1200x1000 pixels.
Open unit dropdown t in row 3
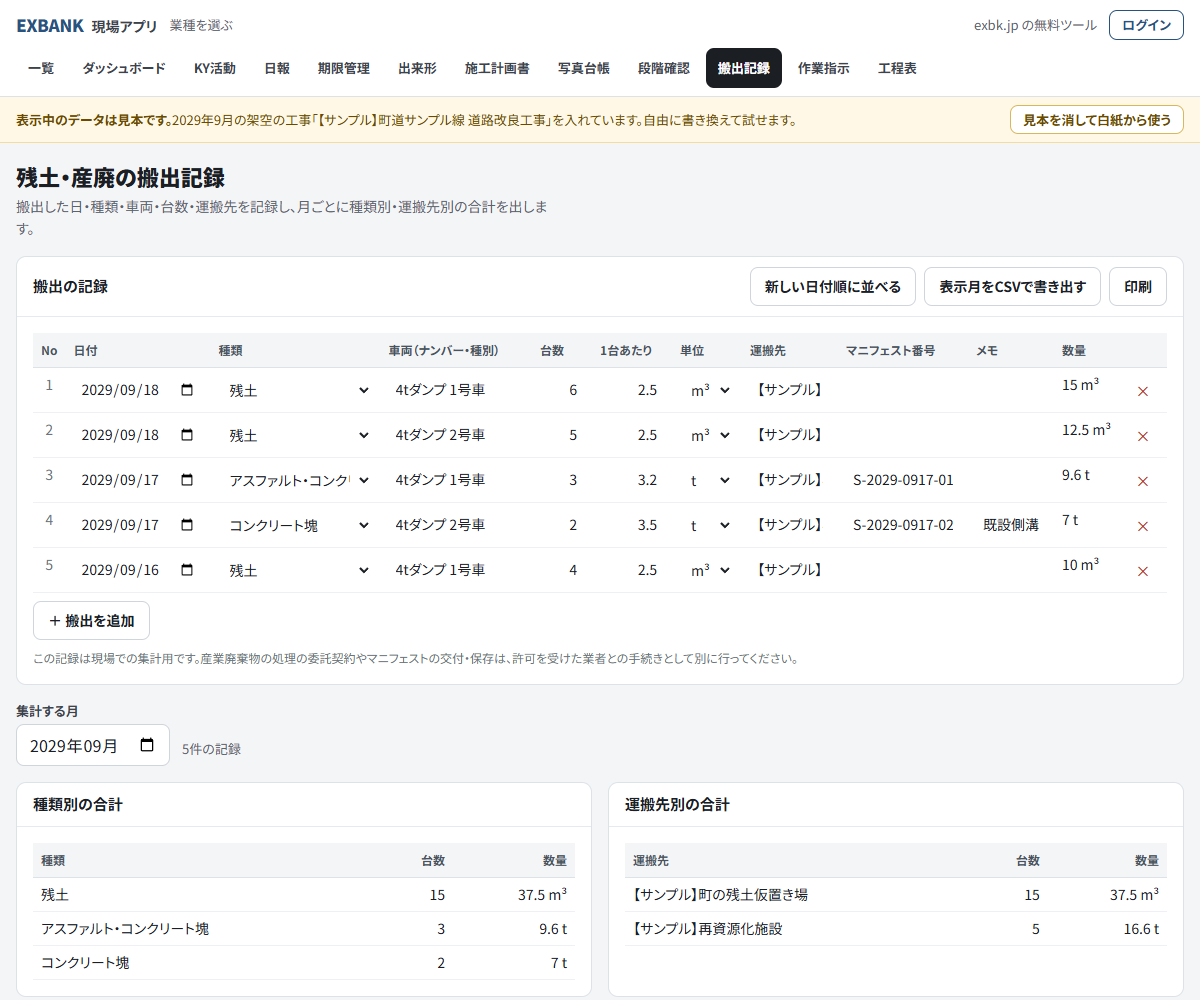pos(710,480)
